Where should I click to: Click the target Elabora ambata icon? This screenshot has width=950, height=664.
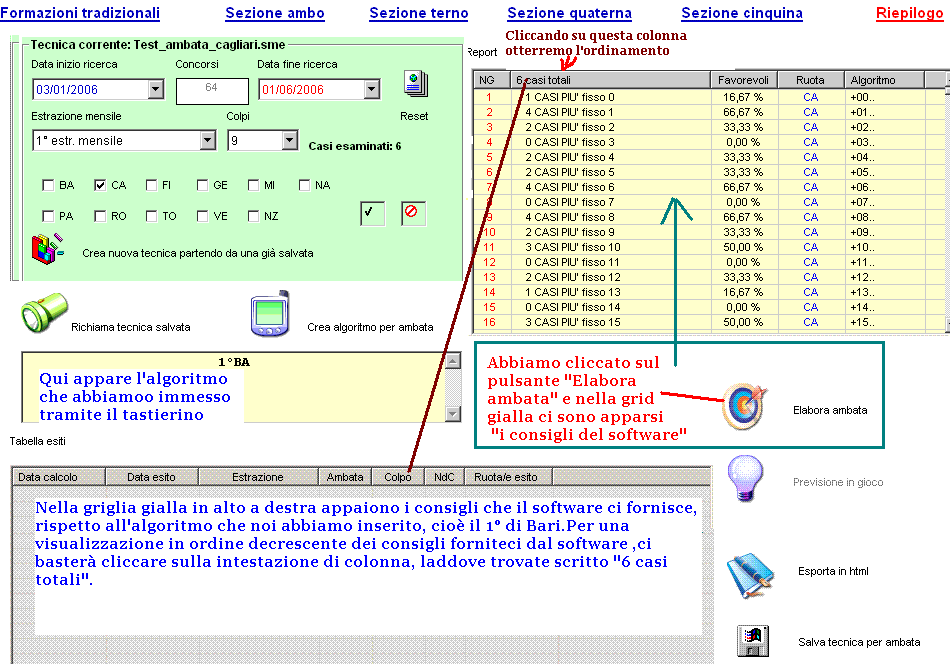point(745,406)
